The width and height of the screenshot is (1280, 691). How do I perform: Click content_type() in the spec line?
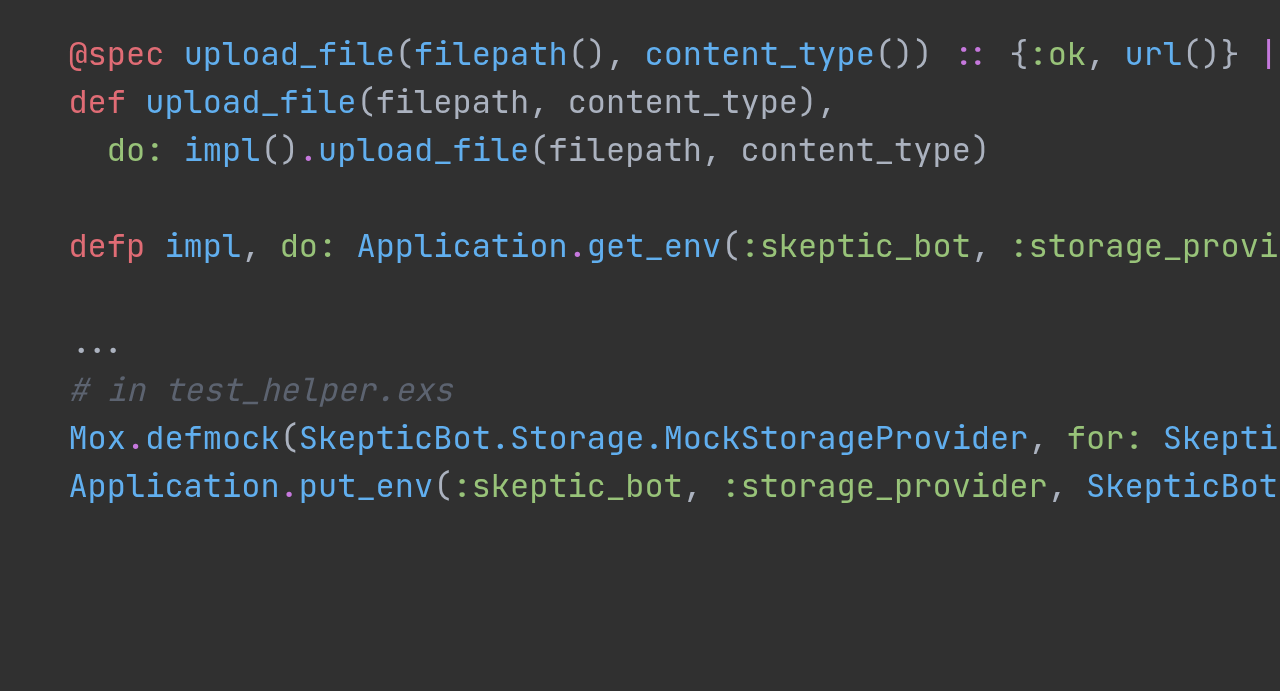(x=788, y=55)
